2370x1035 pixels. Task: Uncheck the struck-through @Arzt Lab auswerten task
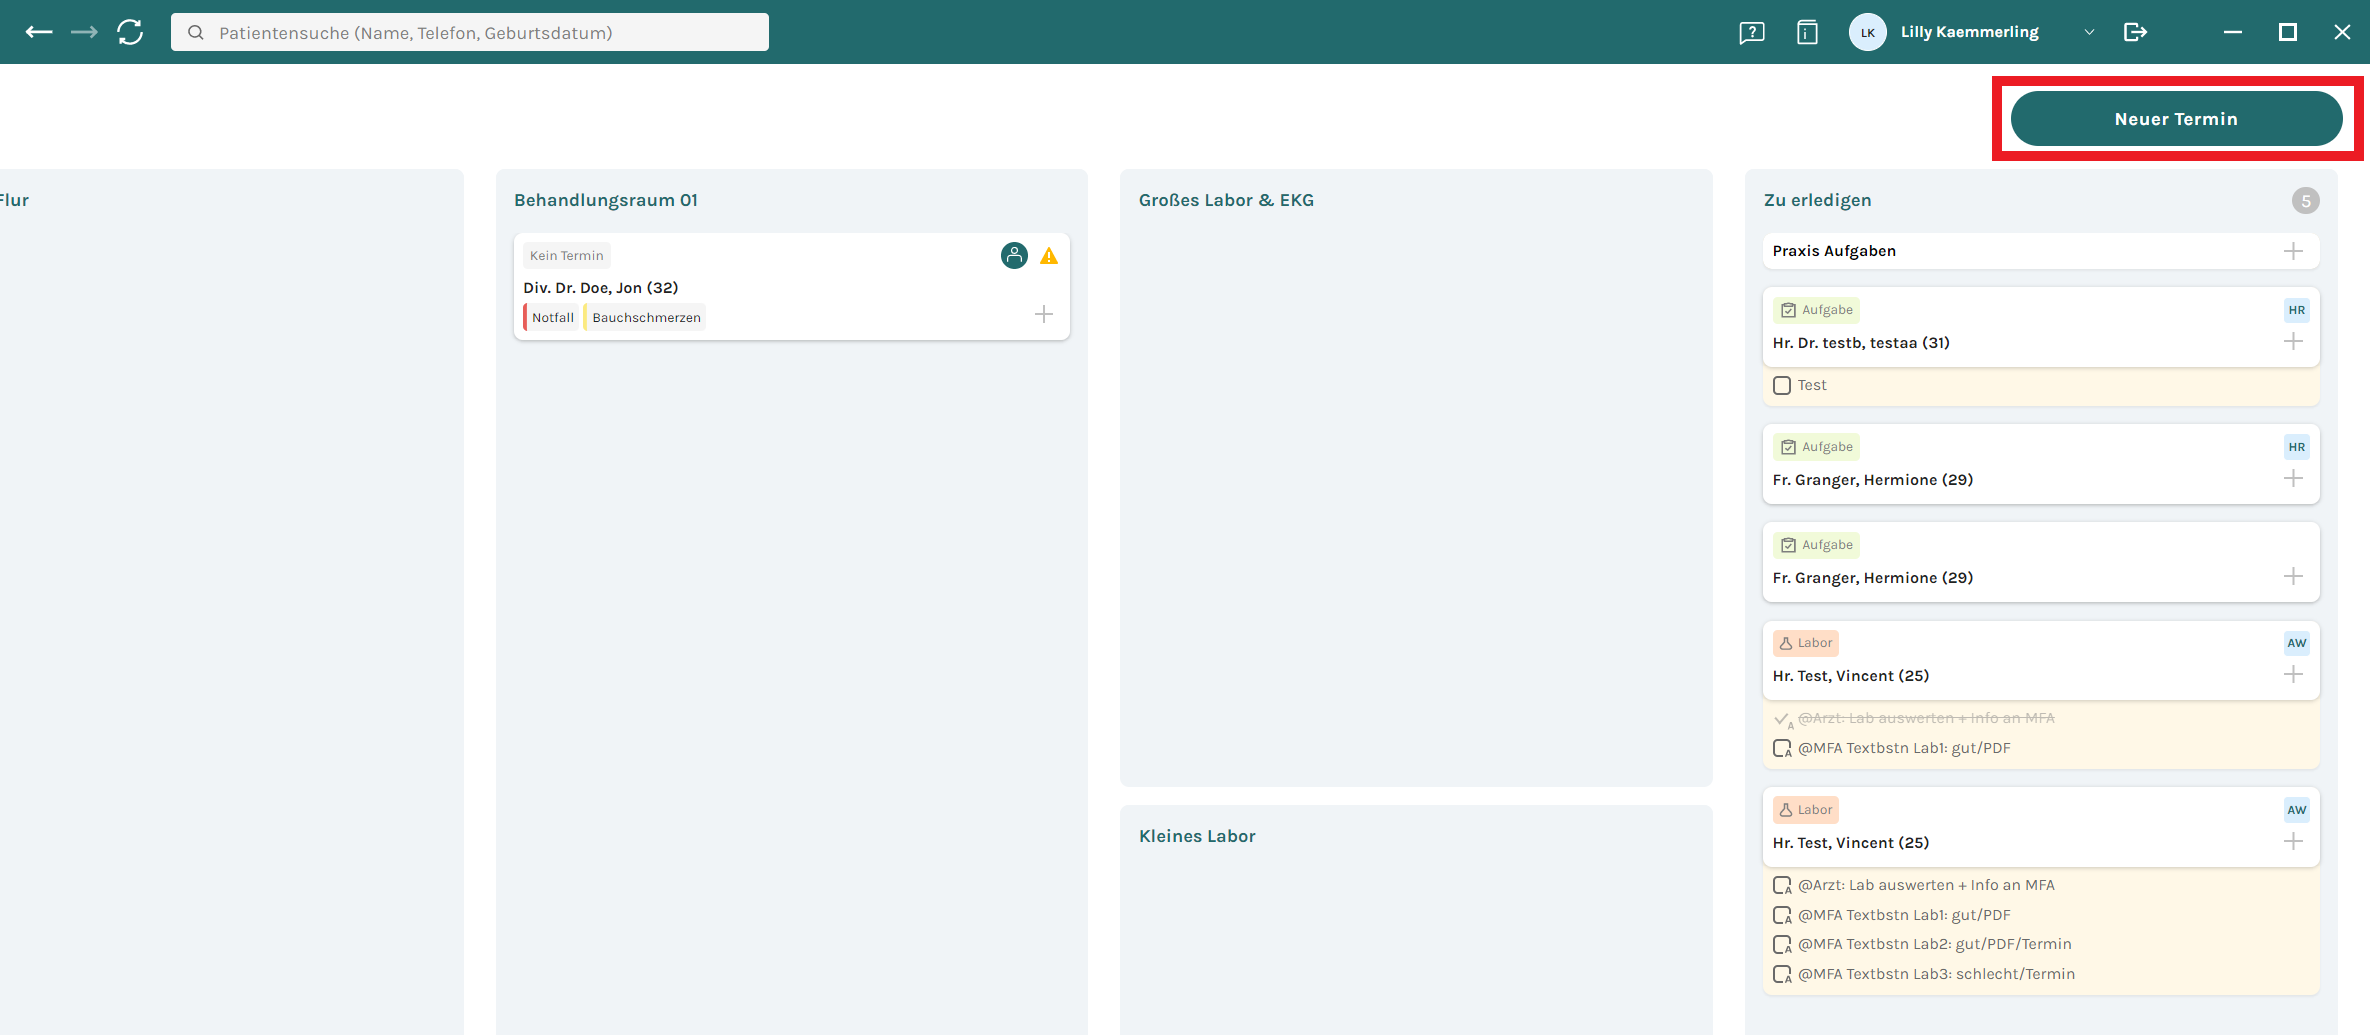click(1782, 719)
